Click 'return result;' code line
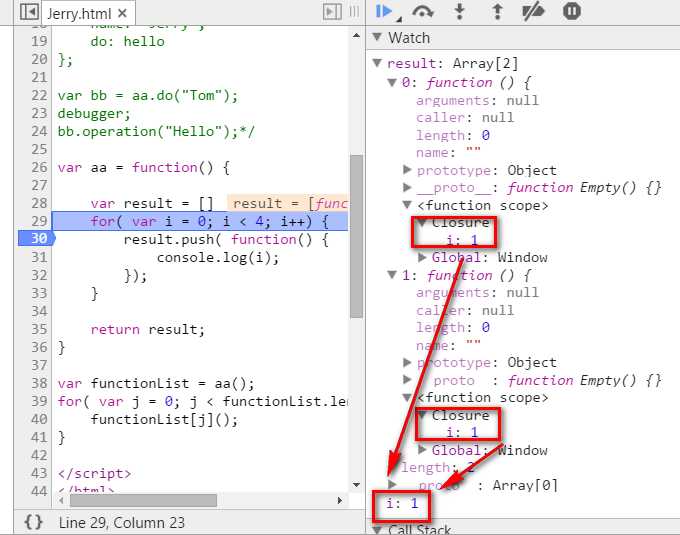The height and width of the screenshot is (535, 680). click(147, 329)
